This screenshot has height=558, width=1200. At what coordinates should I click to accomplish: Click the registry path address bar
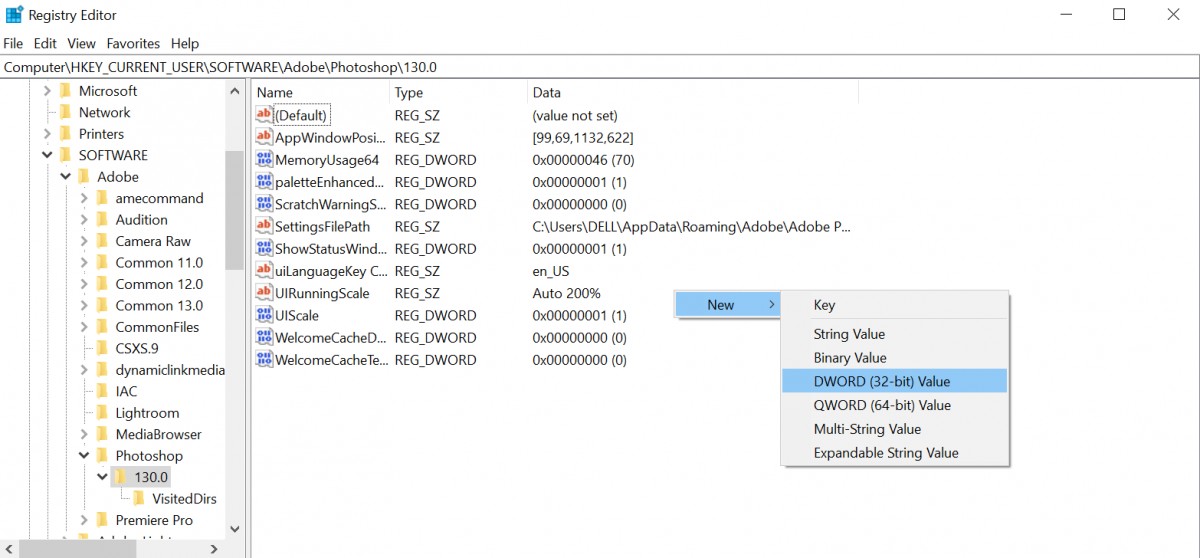point(600,67)
